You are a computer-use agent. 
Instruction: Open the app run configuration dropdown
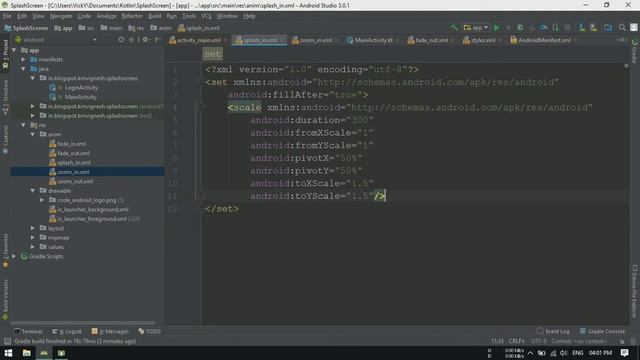[x=476, y=28]
